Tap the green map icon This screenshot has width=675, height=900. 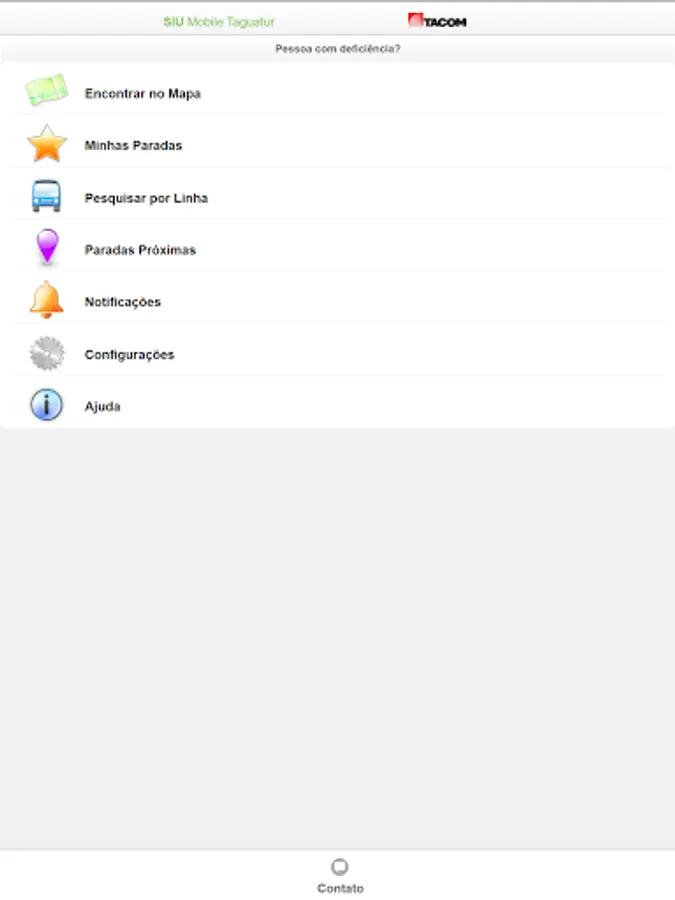click(46, 90)
